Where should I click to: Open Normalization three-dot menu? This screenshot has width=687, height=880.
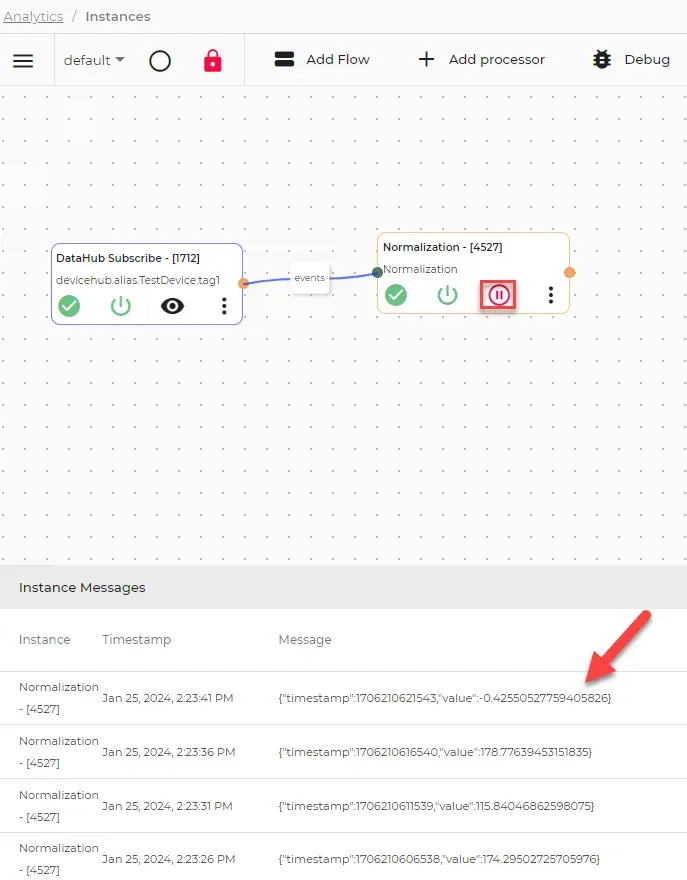[x=551, y=295]
